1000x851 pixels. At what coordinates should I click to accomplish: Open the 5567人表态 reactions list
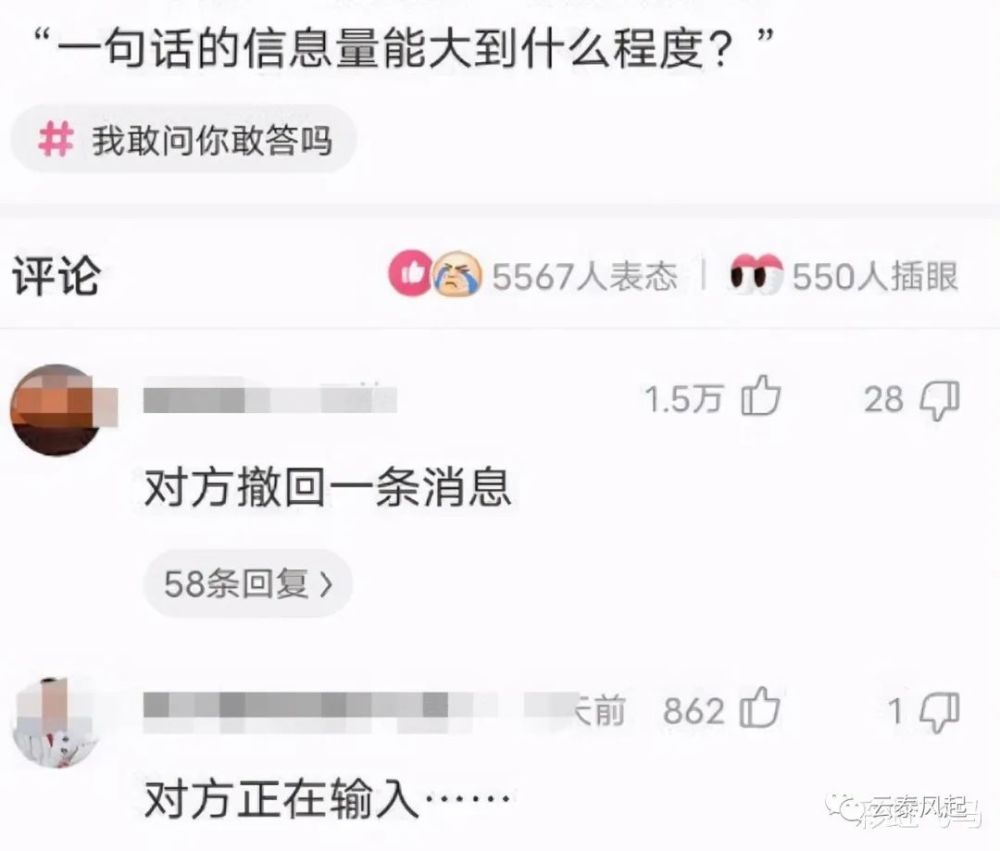tap(584, 276)
